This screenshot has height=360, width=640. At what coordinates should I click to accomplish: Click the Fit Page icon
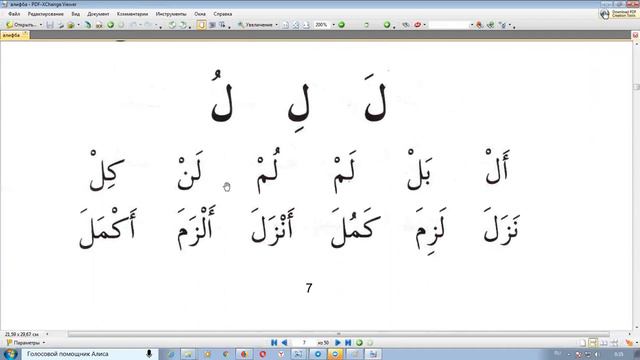click(x=296, y=25)
